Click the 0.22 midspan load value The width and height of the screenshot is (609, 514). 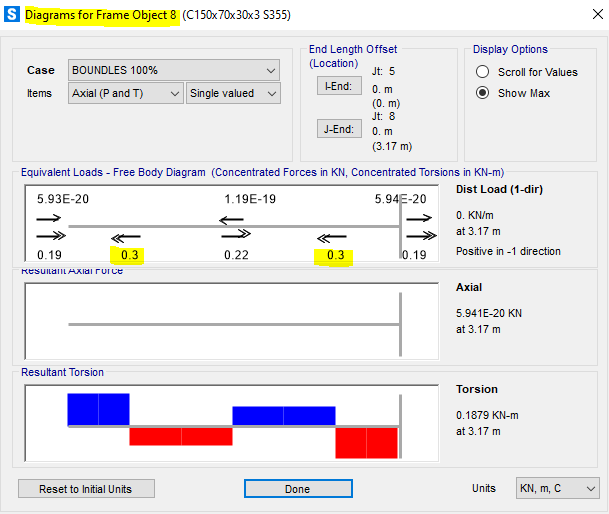click(235, 255)
